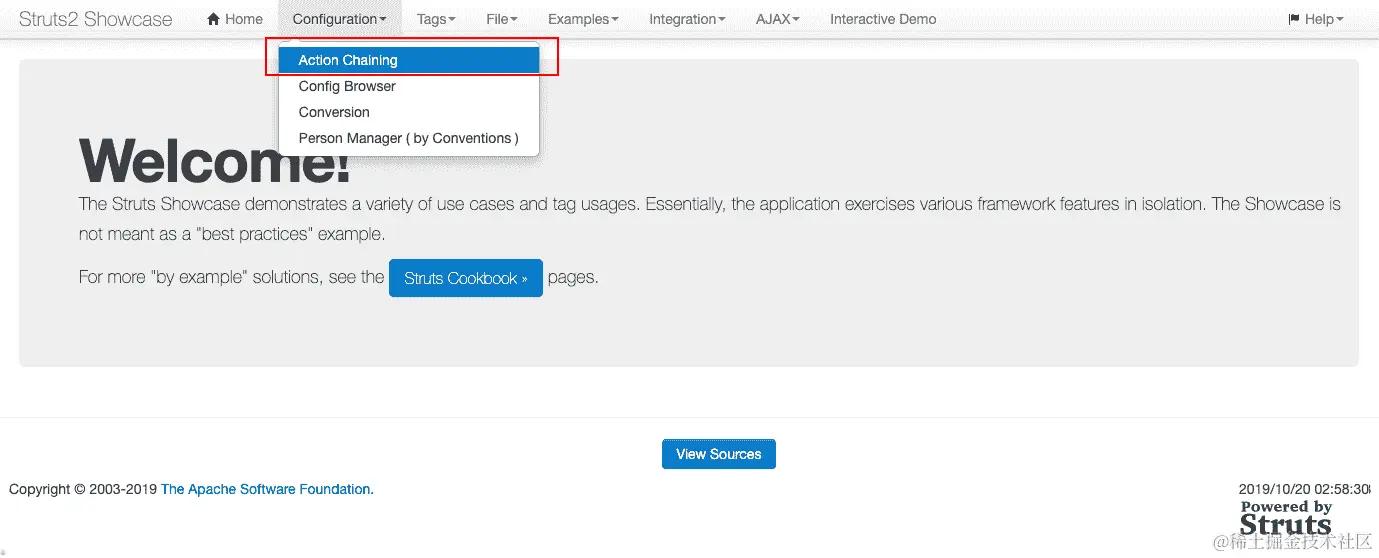1379x558 pixels.
Task: Expand the AJAX dropdown menu
Action: (x=777, y=19)
